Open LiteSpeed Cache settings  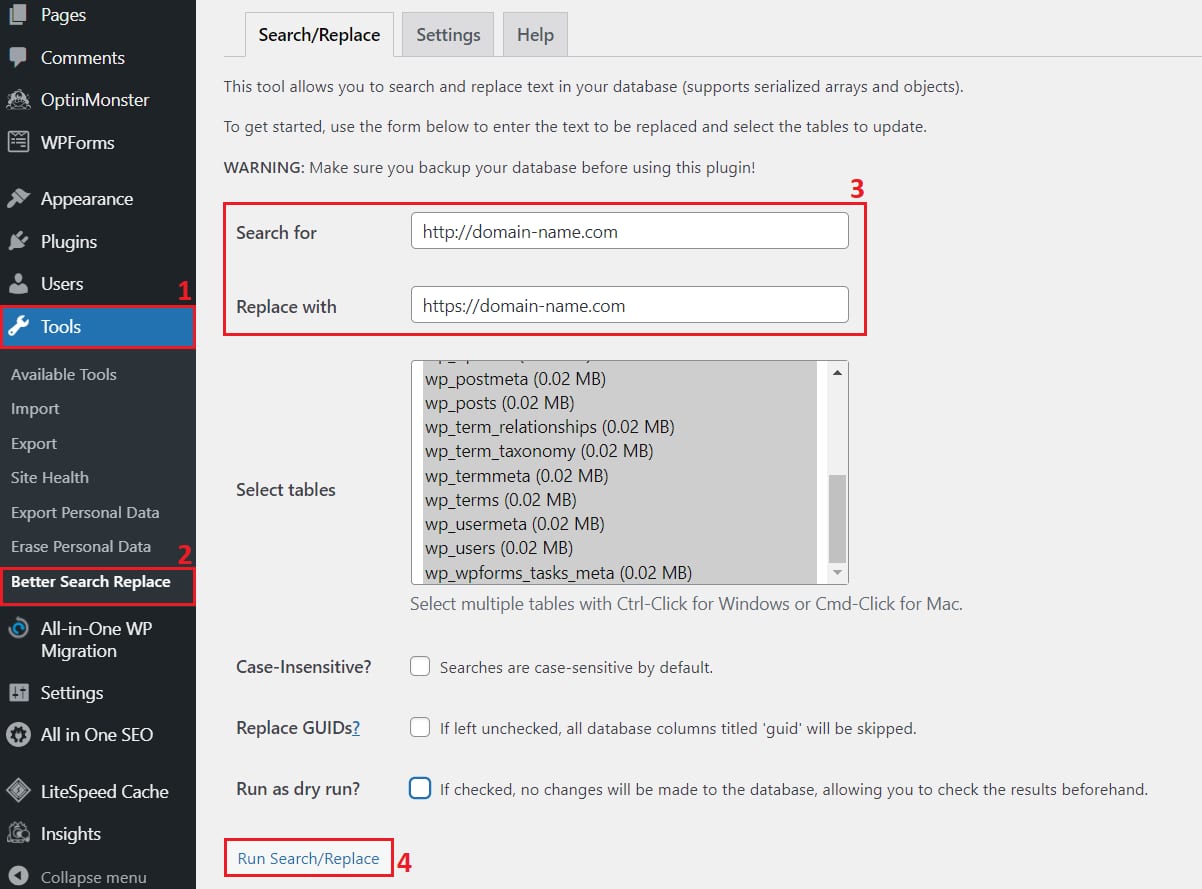point(102,791)
